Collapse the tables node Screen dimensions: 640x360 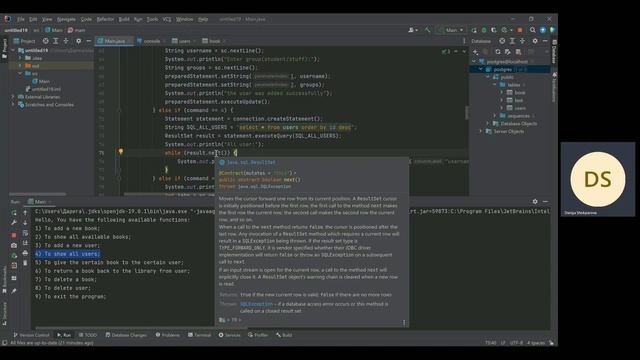[x=495, y=85]
